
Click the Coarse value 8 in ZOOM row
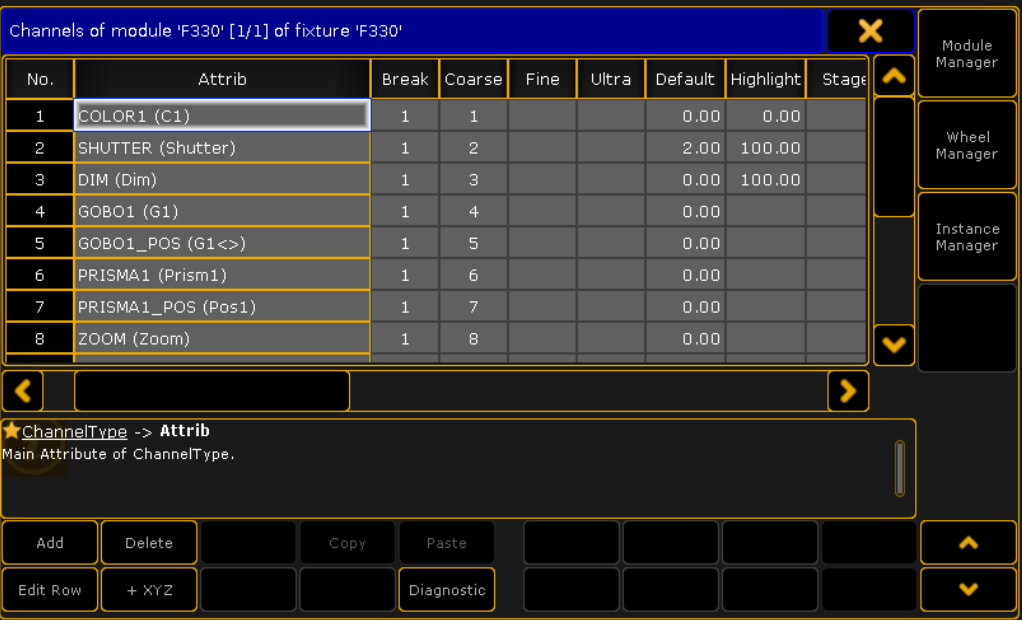tap(473, 339)
